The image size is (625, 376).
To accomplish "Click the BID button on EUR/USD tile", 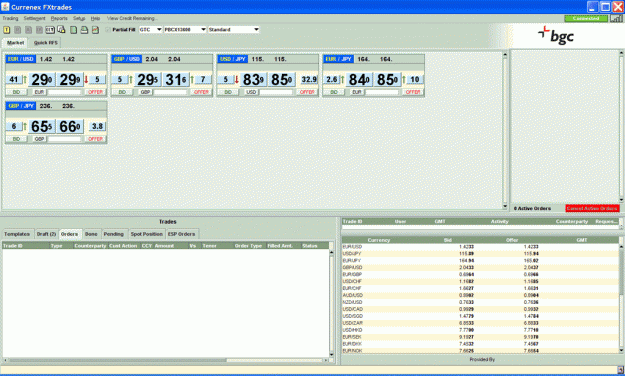I will tap(16, 92).
